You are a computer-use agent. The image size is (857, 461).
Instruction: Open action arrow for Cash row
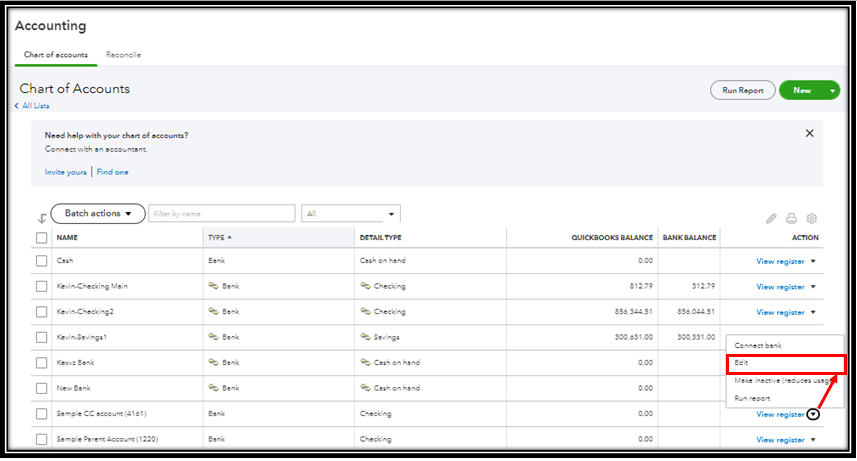[813, 261]
